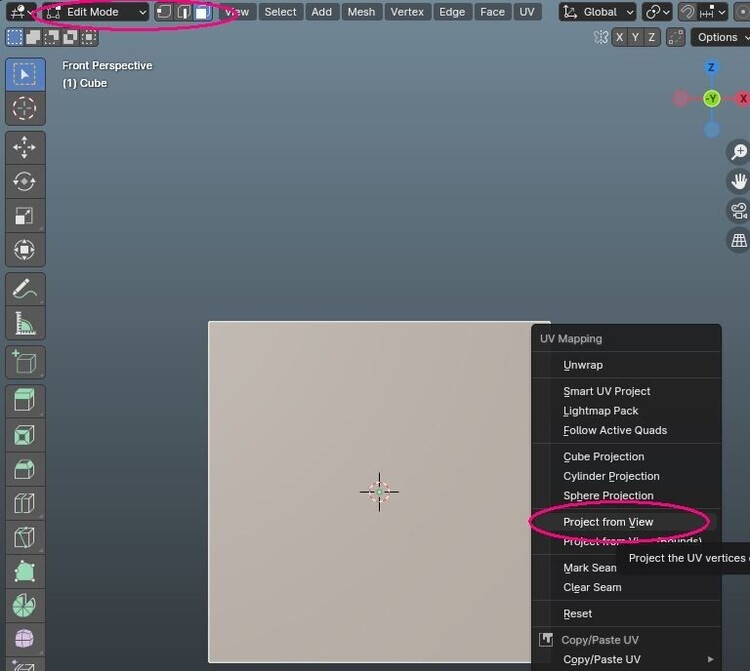Image resolution: width=750 pixels, height=671 pixels.
Task: Open the Mesh menu
Action: (361, 12)
